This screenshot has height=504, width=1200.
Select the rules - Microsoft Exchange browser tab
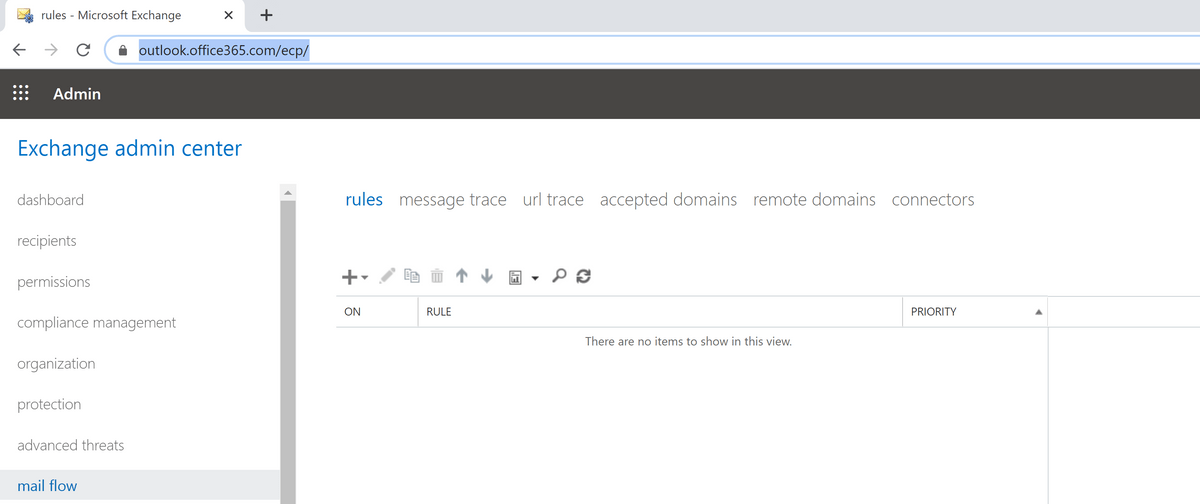click(x=123, y=15)
